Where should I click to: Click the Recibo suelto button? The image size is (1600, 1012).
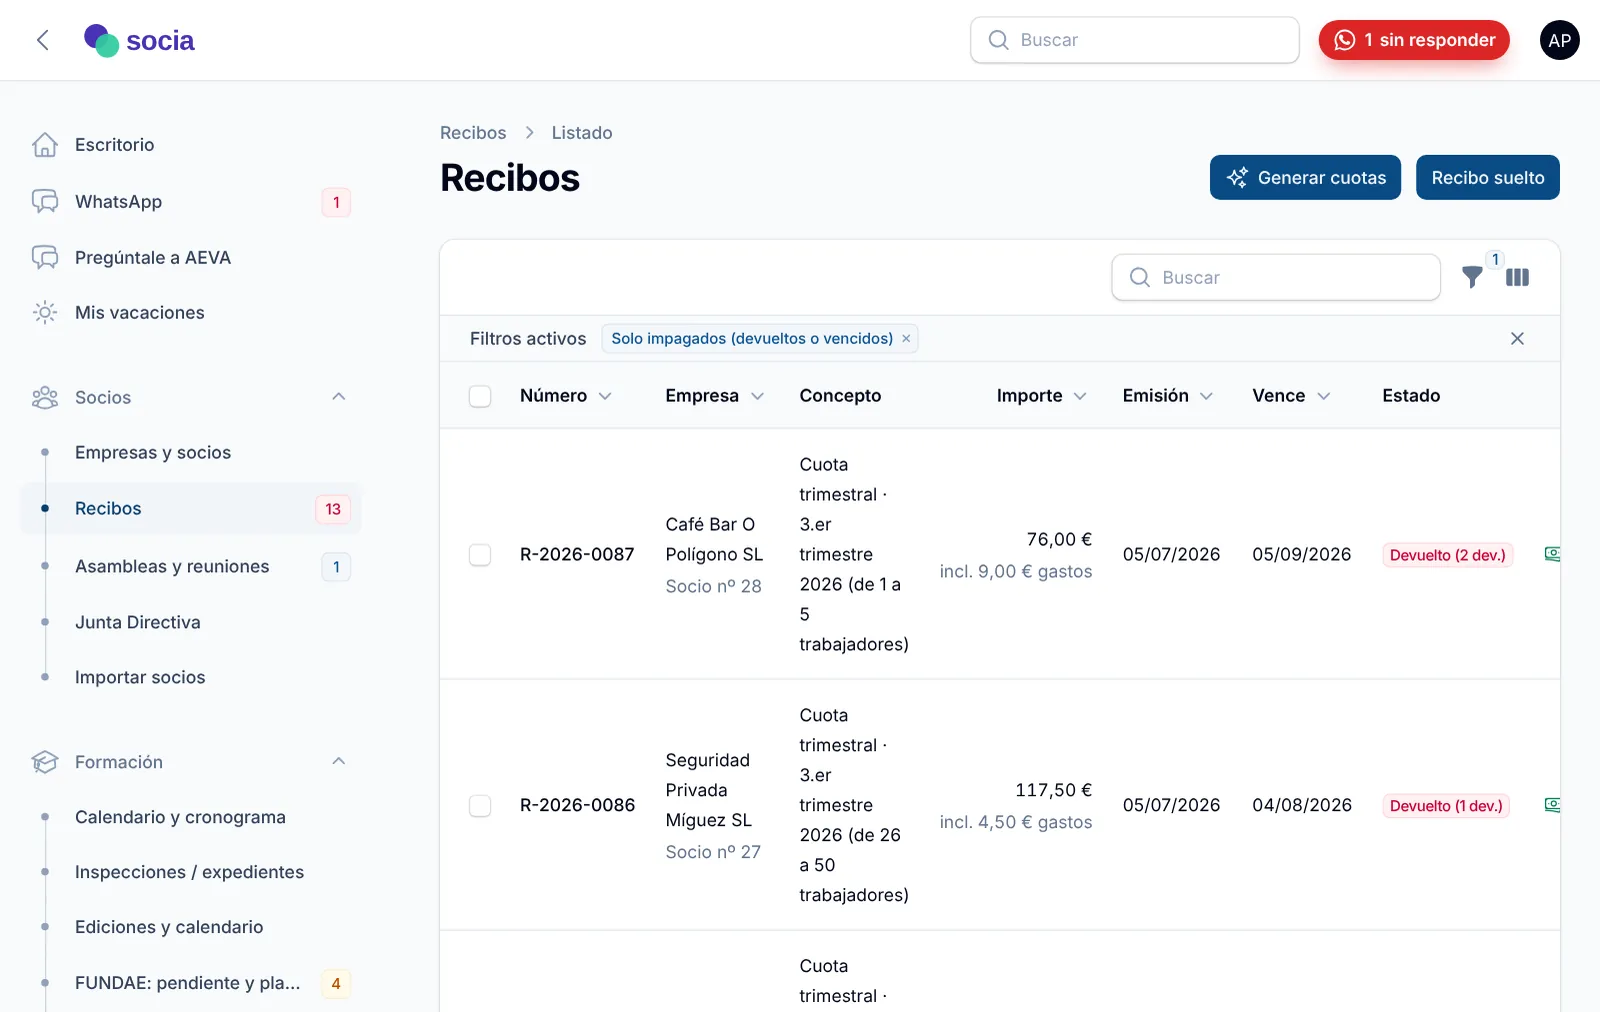1488,177
